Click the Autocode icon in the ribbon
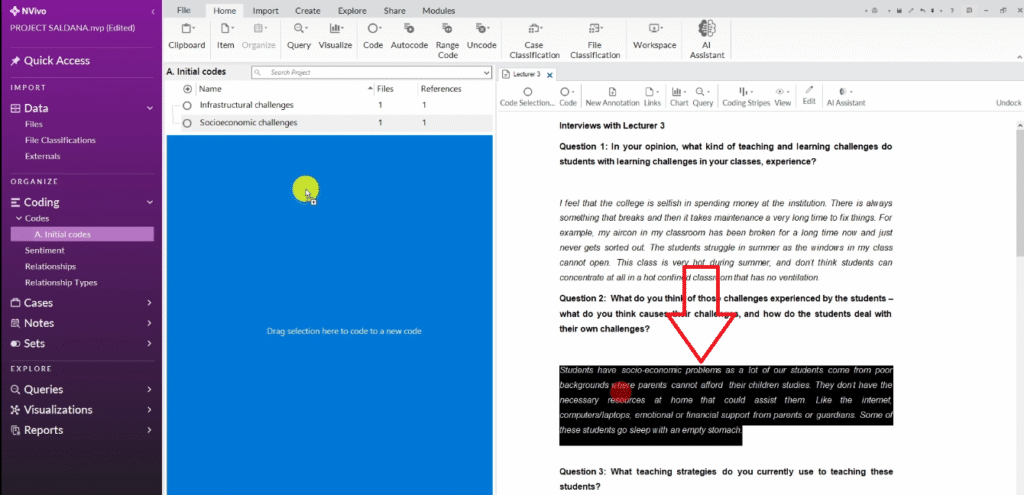1024x495 pixels. coord(409,29)
